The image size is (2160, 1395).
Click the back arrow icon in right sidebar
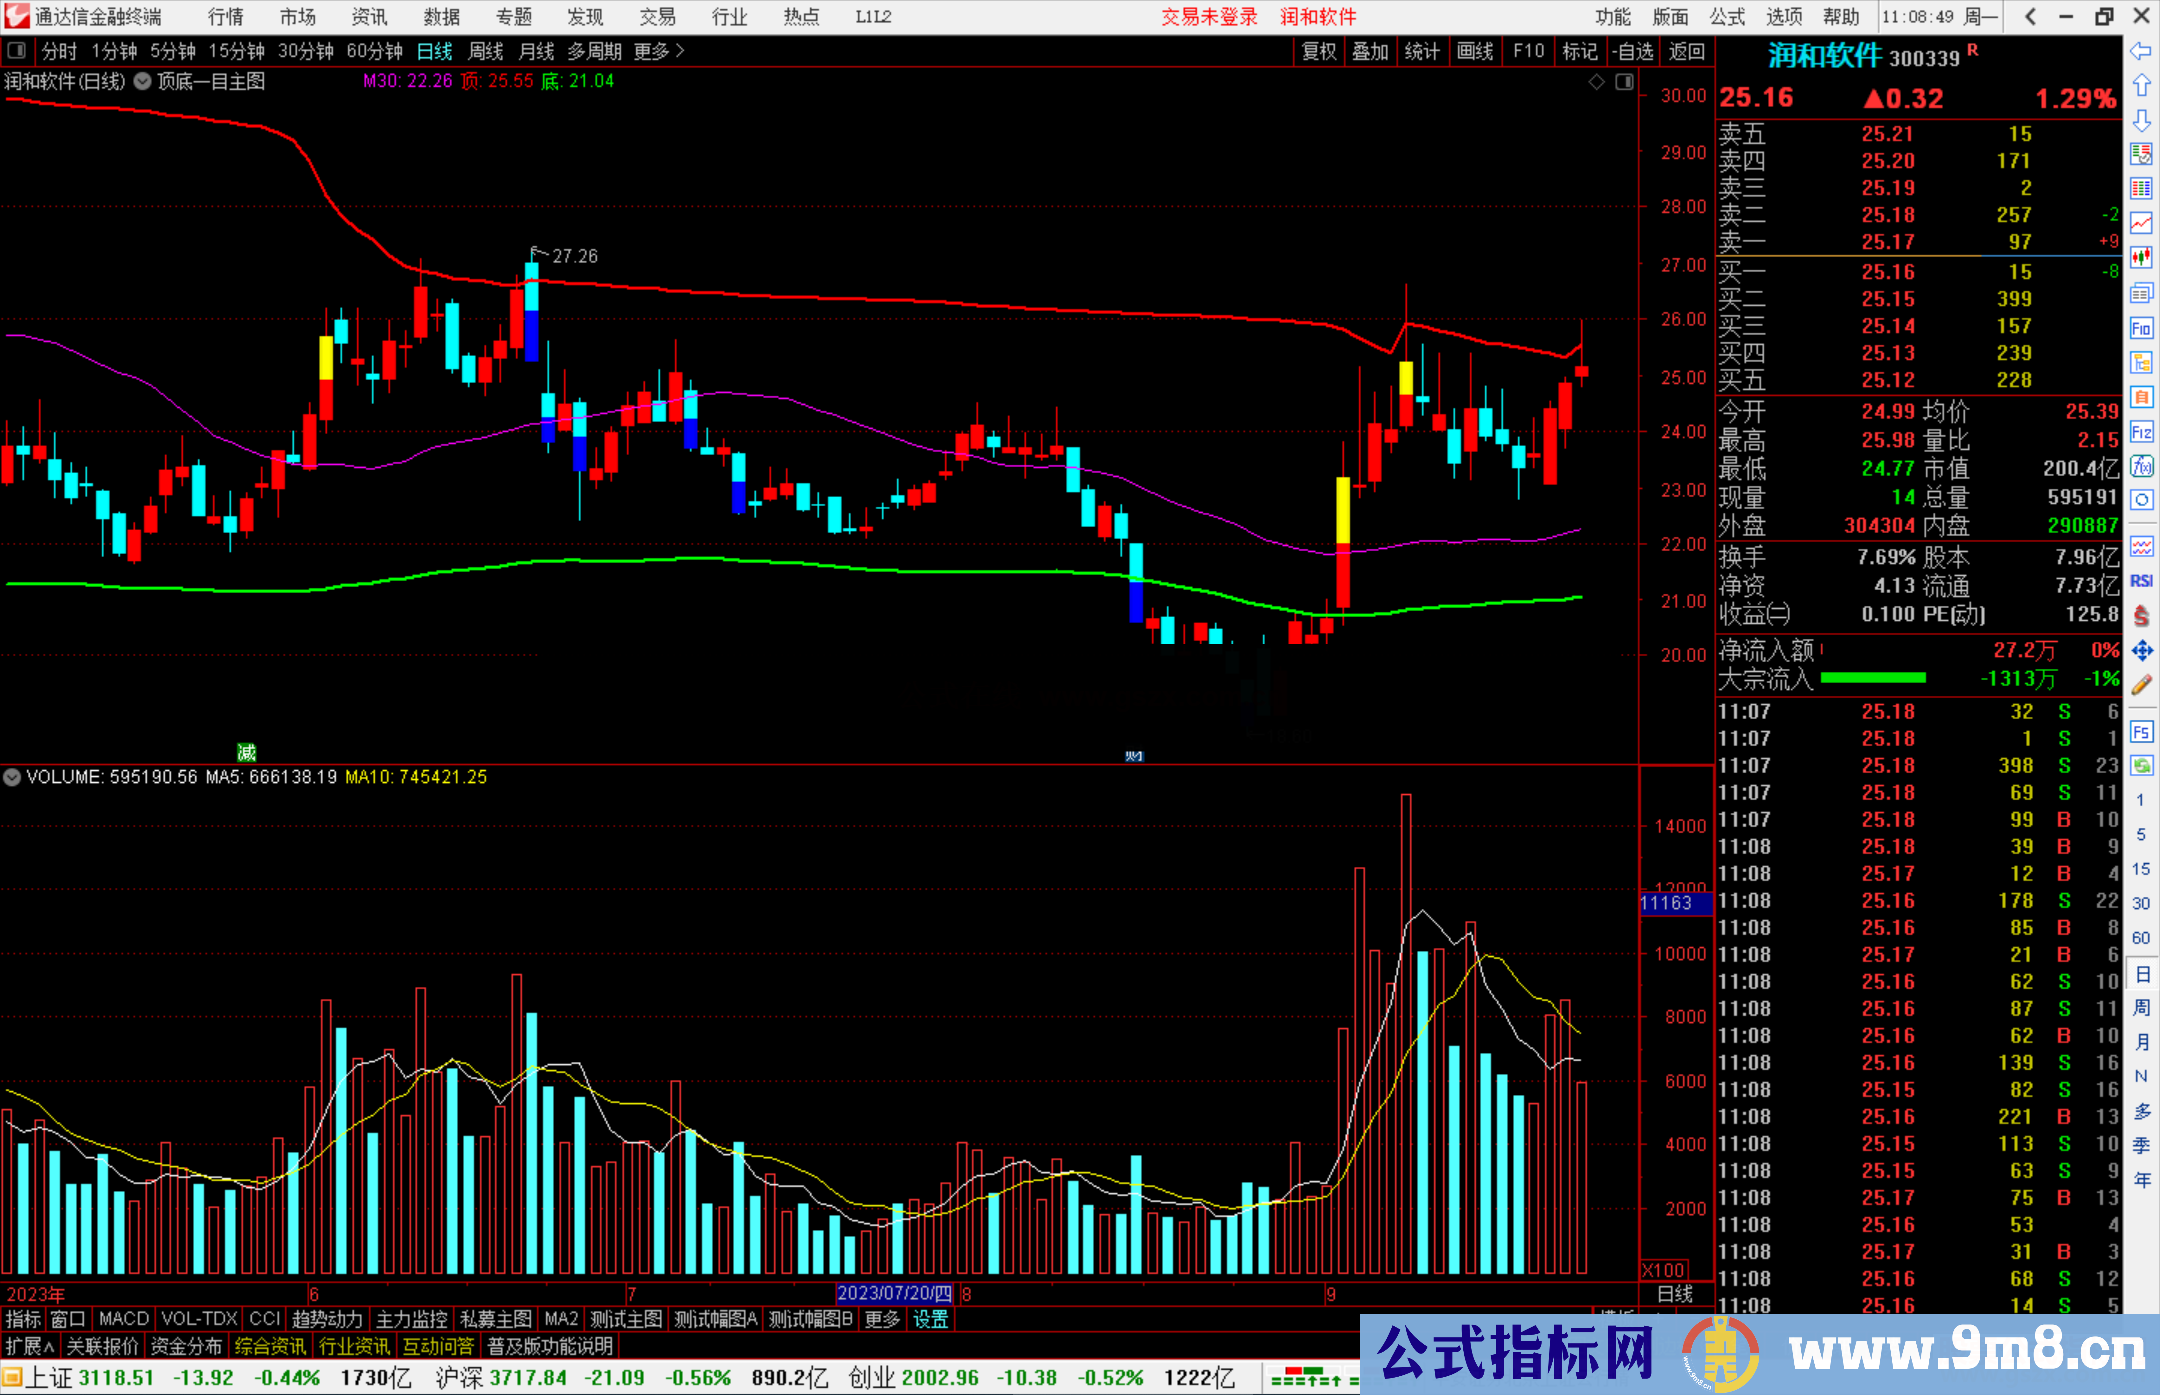(2141, 51)
